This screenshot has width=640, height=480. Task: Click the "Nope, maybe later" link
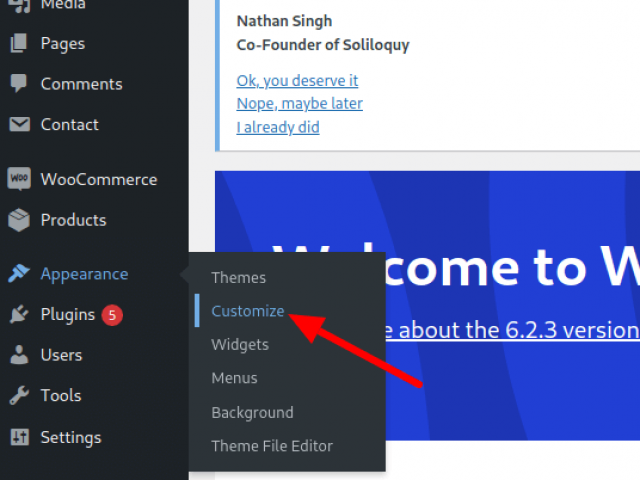pyautogui.click(x=299, y=103)
